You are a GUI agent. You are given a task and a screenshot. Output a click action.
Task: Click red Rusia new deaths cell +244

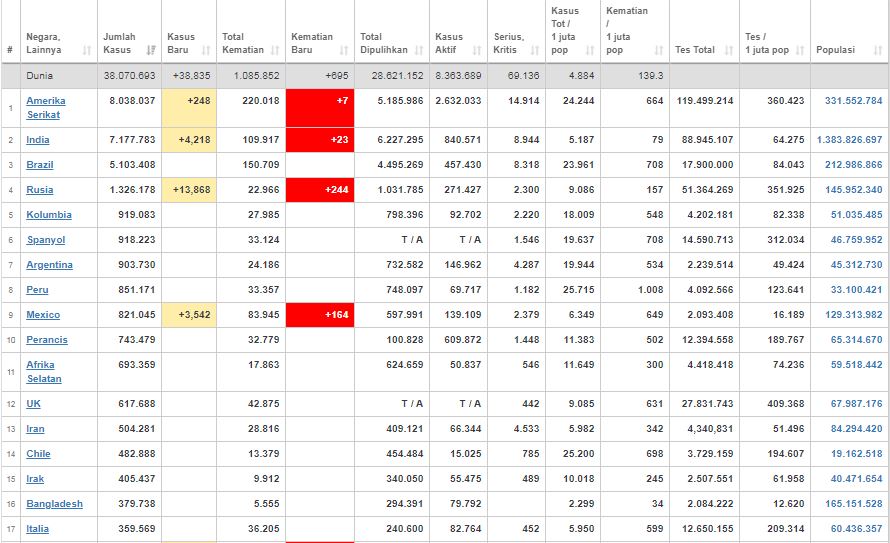click(x=320, y=190)
